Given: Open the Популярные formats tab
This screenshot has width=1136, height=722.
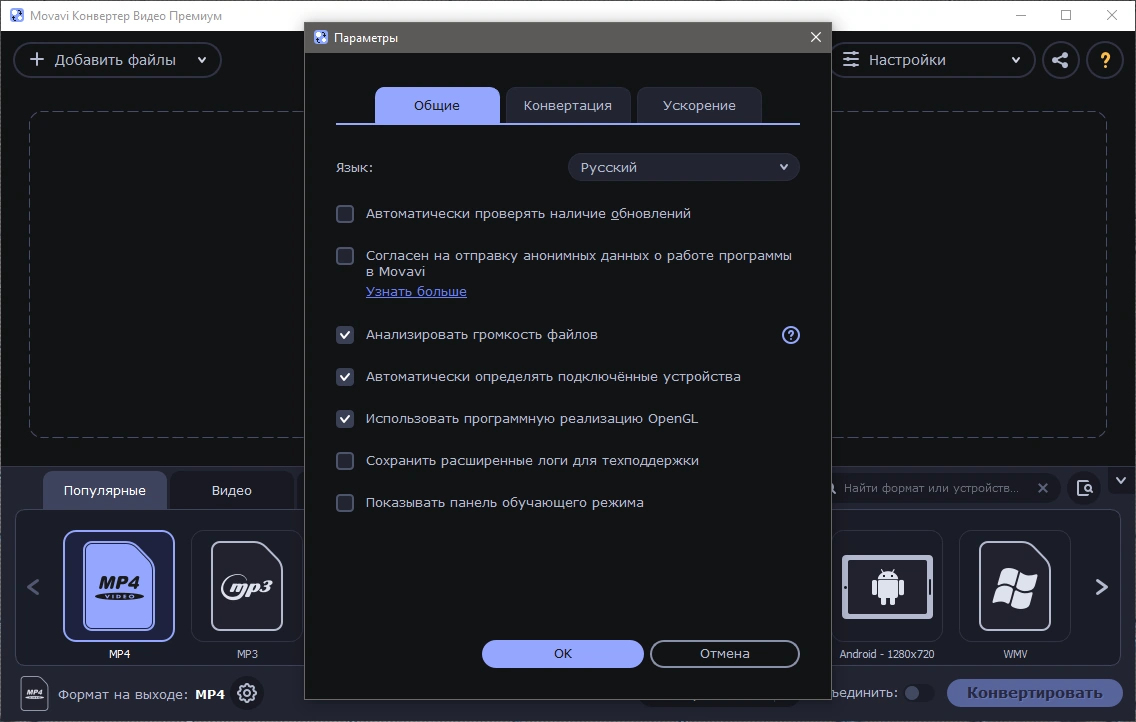Looking at the screenshot, I should click(x=105, y=490).
